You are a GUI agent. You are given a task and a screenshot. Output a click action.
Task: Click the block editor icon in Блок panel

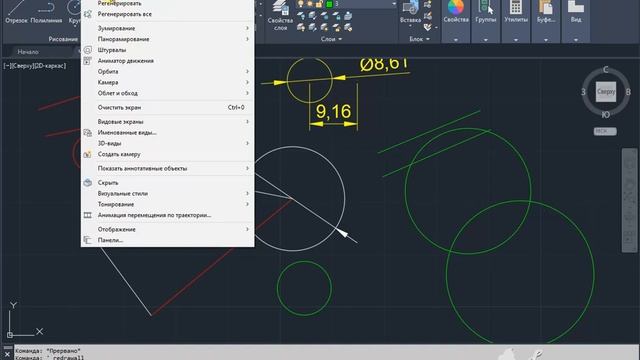click(427, 16)
